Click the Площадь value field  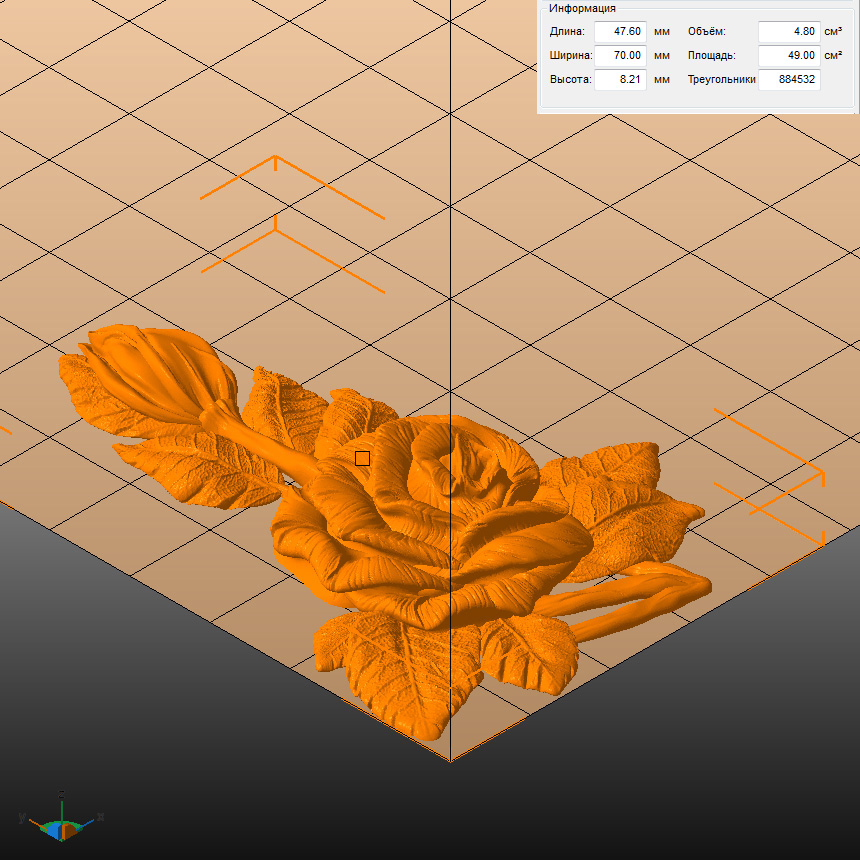click(788, 56)
